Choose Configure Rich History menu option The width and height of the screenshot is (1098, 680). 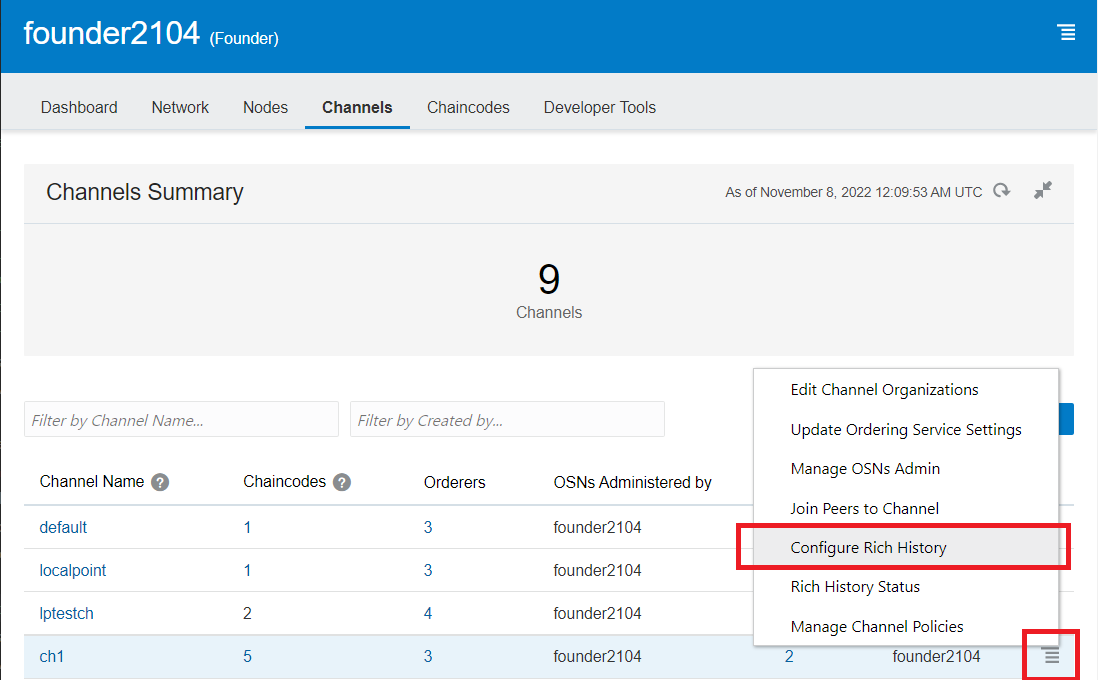(x=868, y=547)
